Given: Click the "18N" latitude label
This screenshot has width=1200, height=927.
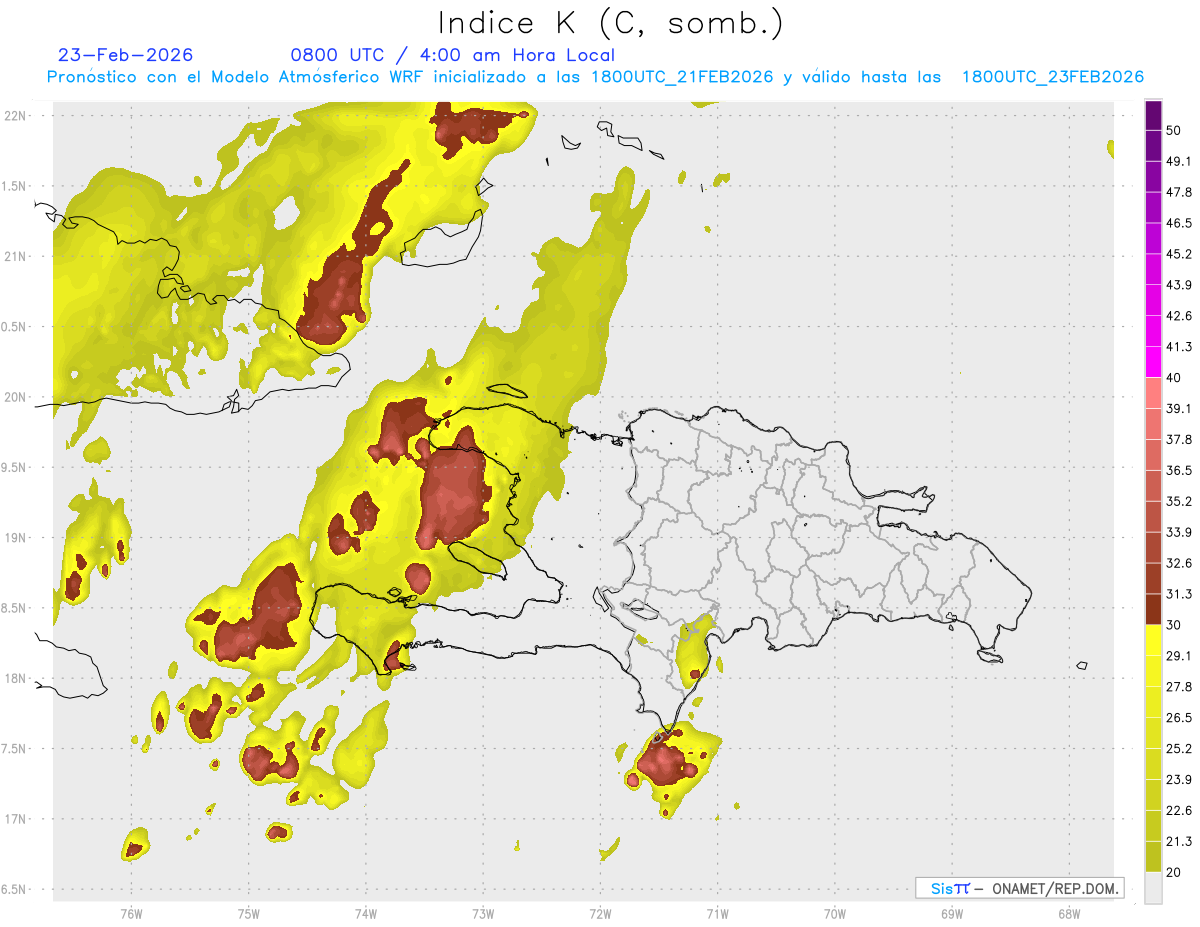Looking at the screenshot, I should [17, 678].
